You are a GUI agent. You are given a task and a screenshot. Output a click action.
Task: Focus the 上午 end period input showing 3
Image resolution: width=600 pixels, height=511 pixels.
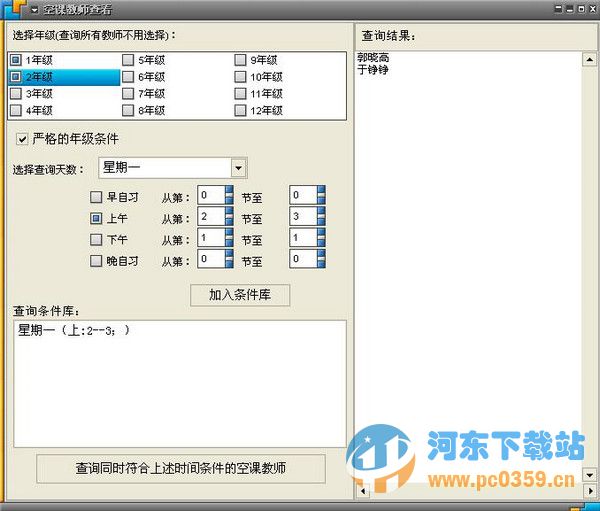(x=303, y=216)
